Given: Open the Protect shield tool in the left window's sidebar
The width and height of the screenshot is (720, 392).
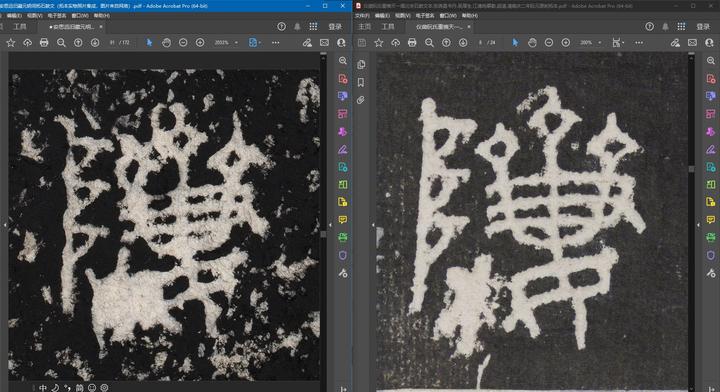Looking at the screenshot, I should tap(343, 255).
